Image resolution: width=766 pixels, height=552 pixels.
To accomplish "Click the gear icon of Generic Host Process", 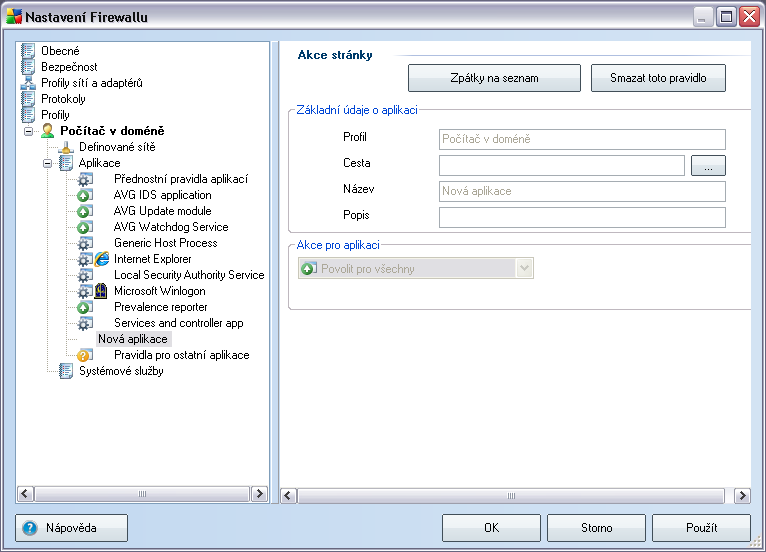I will tap(85, 243).
